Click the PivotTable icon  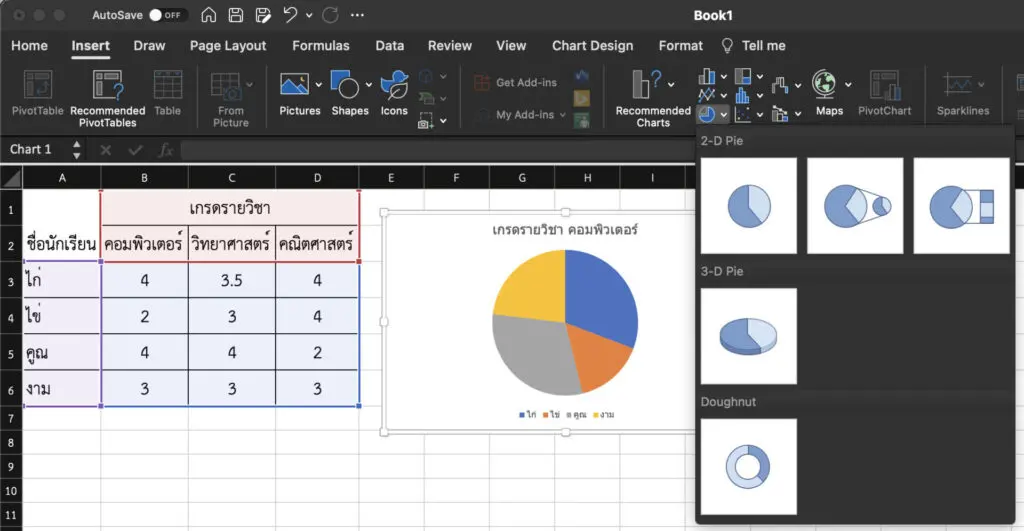[x=38, y=86]
